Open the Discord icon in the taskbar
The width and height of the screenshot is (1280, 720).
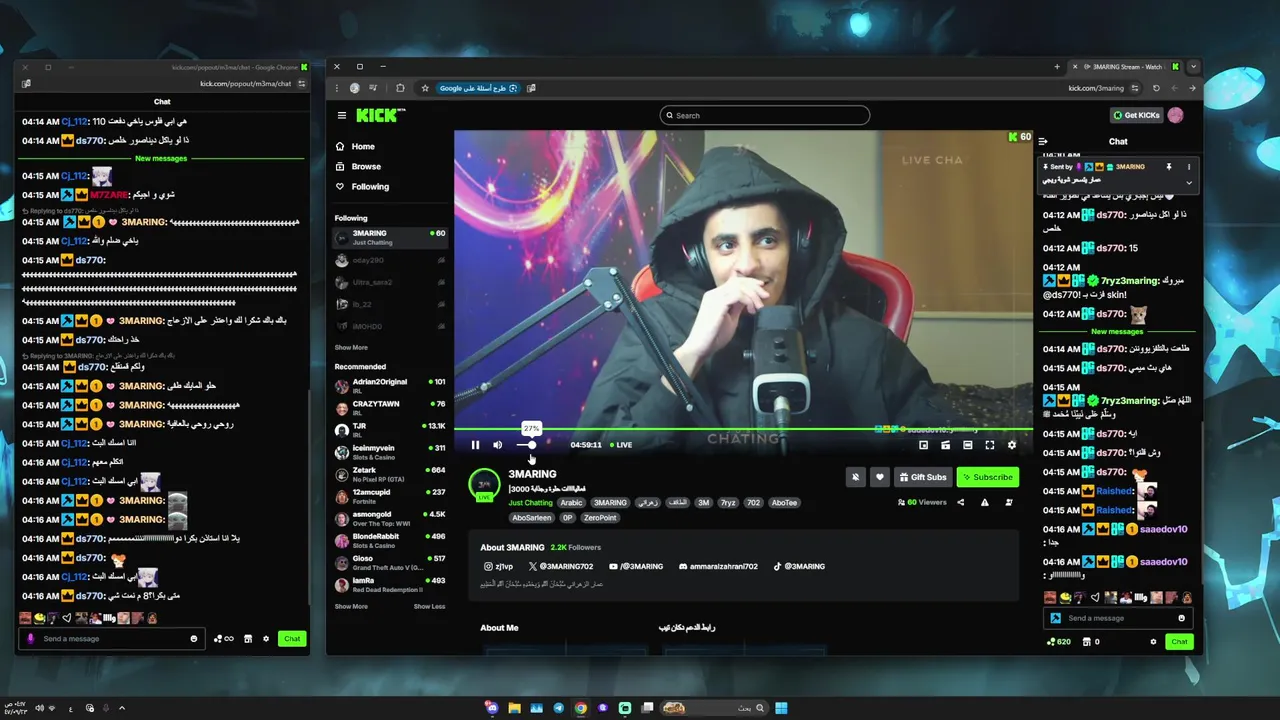click(x=492, y=708)
